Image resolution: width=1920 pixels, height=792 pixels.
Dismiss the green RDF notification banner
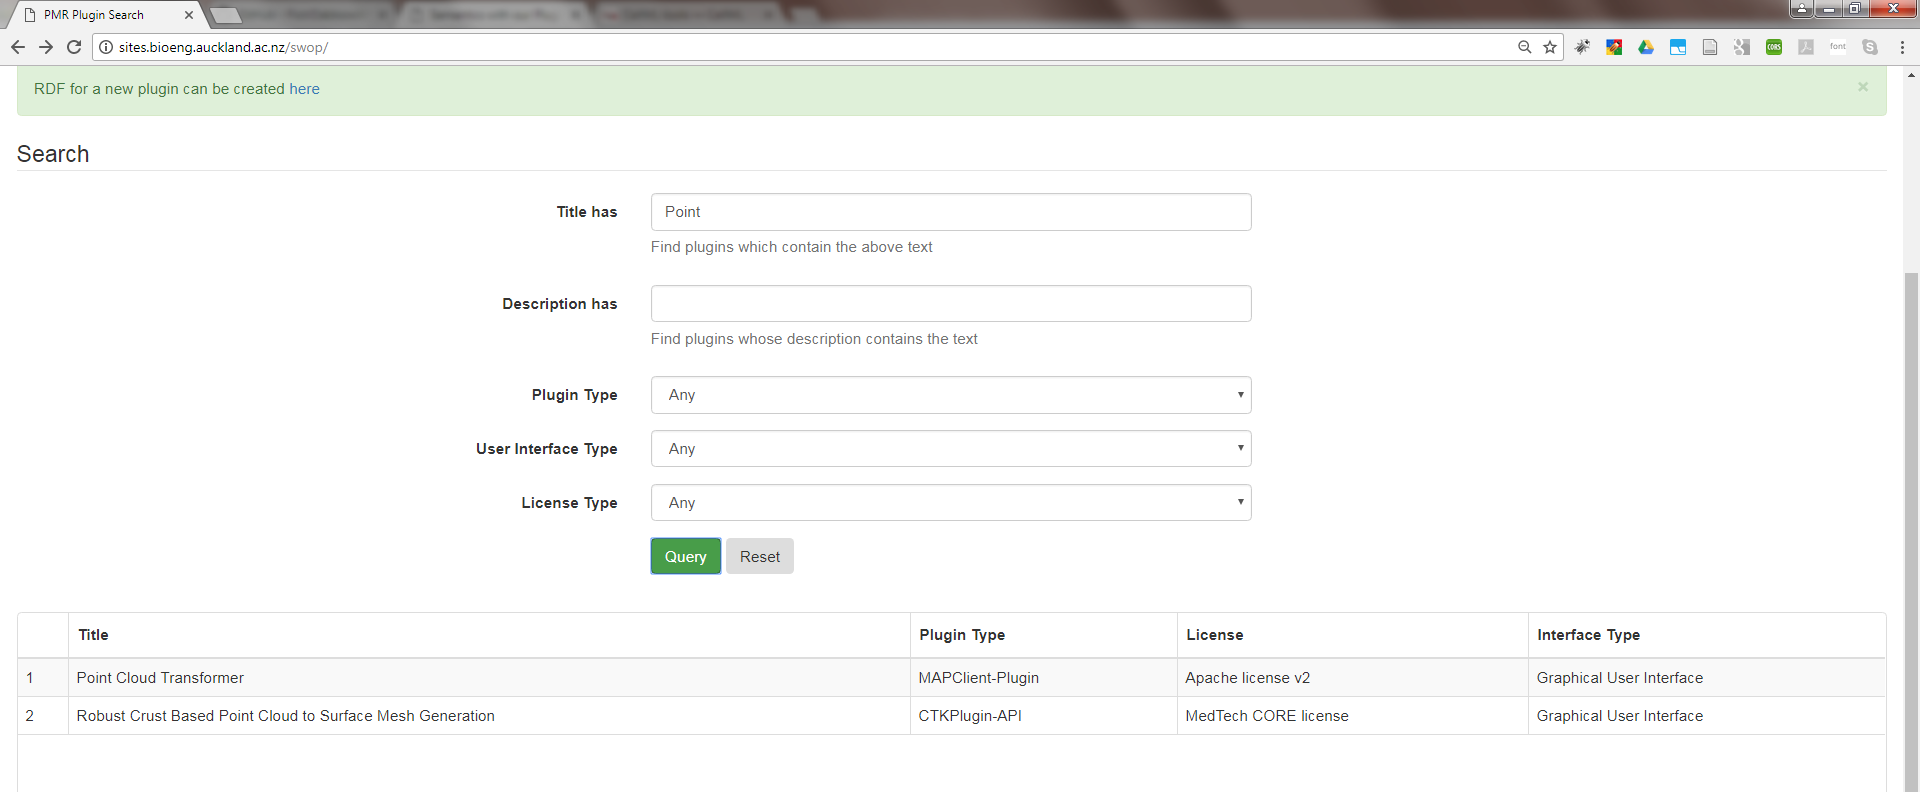pos(1863,87)
